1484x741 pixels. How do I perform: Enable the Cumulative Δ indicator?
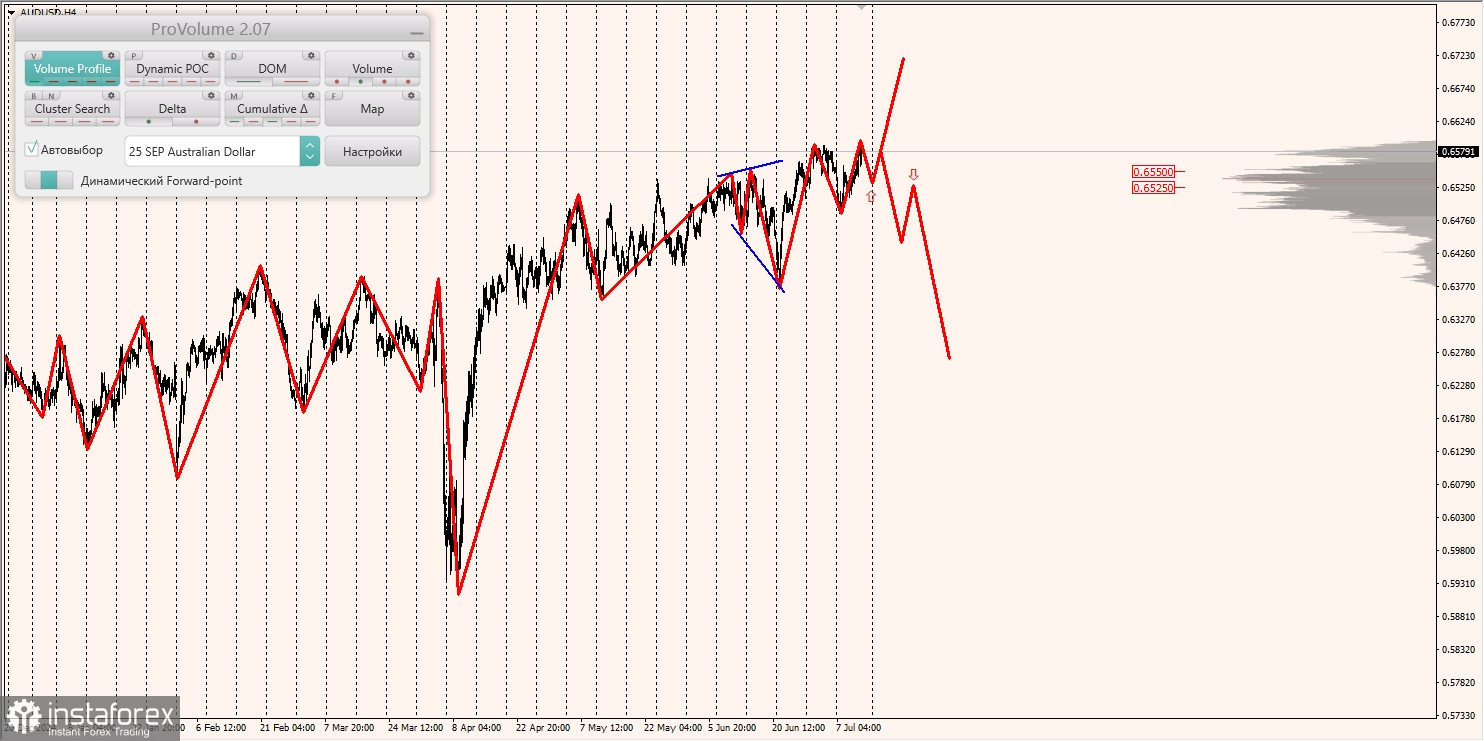pos(272,108)
